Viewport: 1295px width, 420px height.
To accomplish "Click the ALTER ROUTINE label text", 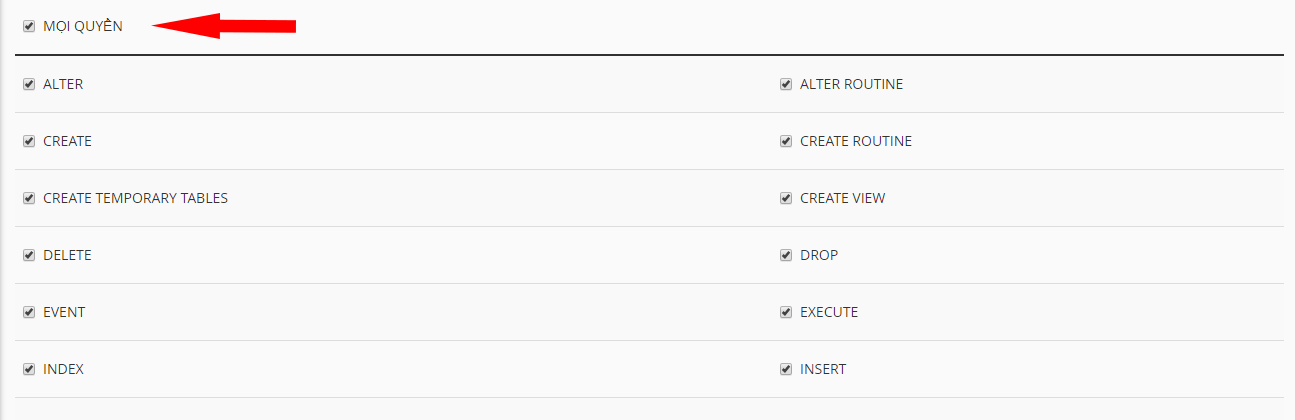I will coord(851,85).
